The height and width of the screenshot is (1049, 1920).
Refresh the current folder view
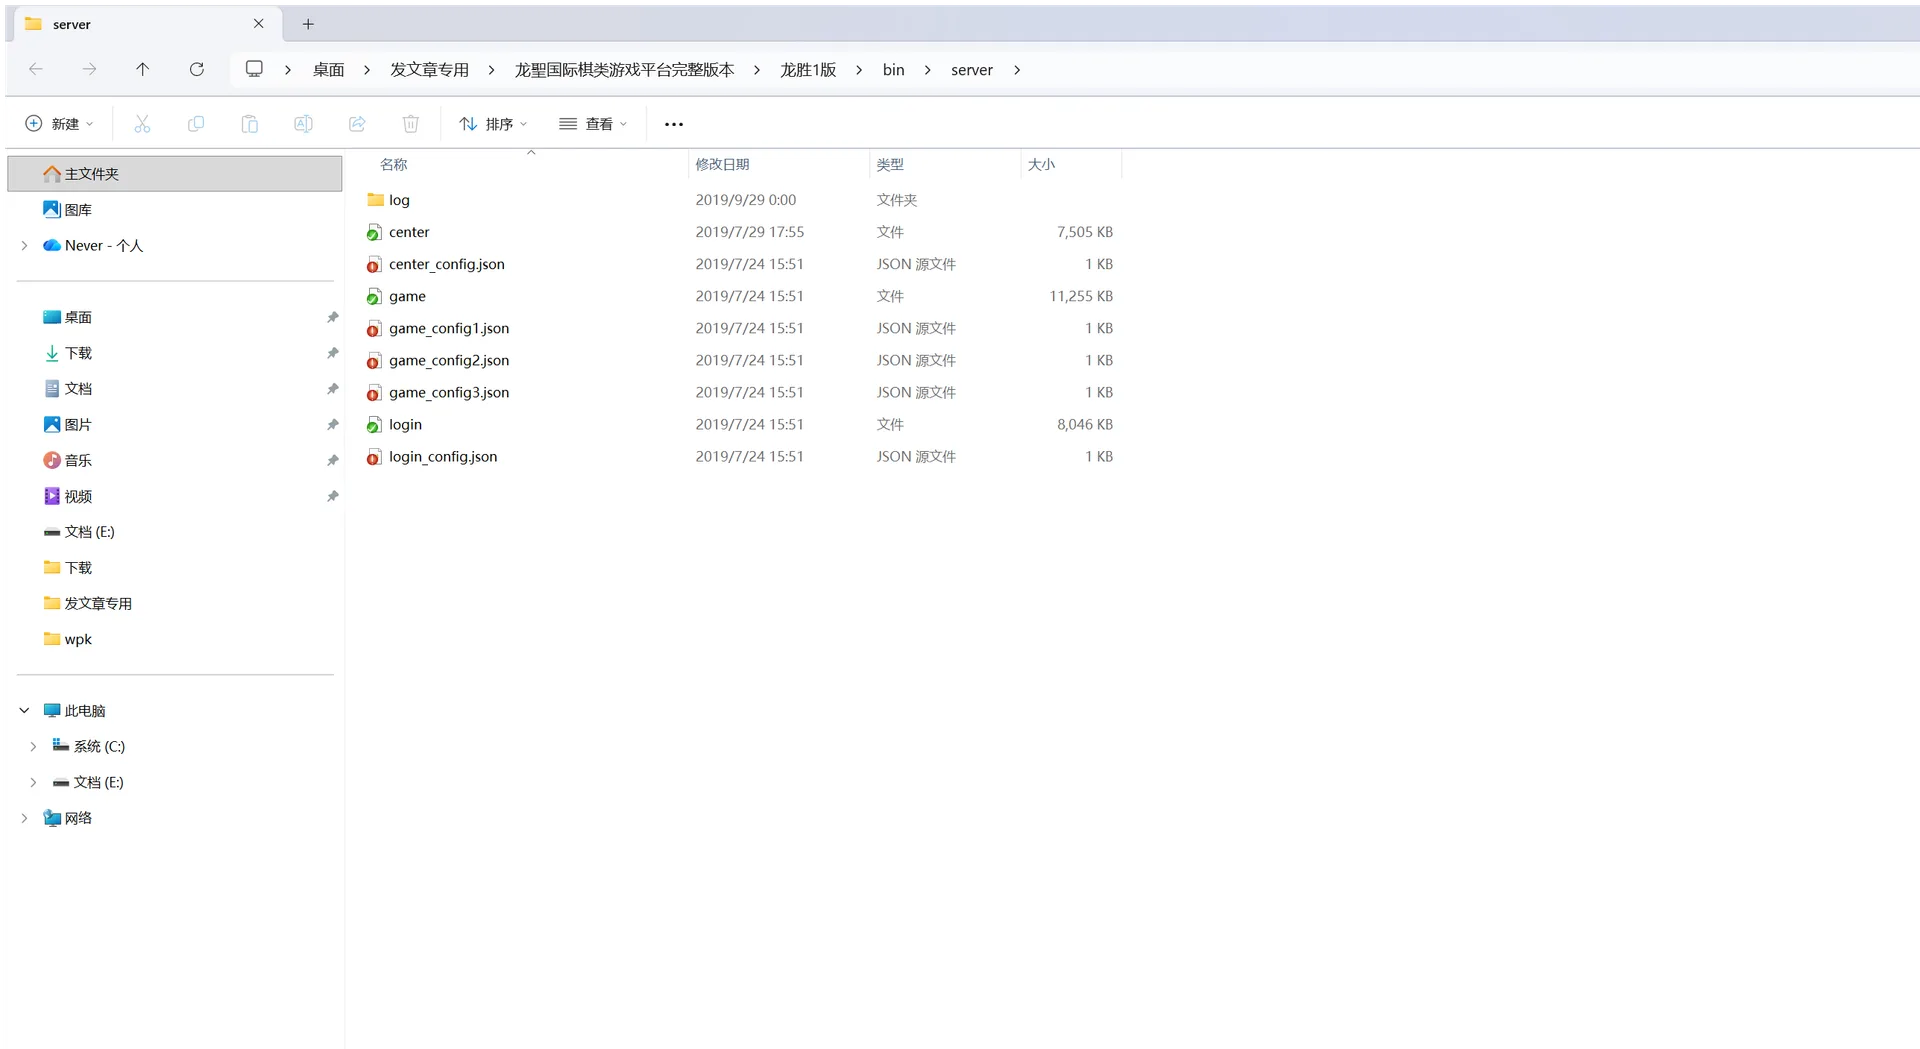pos(197,69)
